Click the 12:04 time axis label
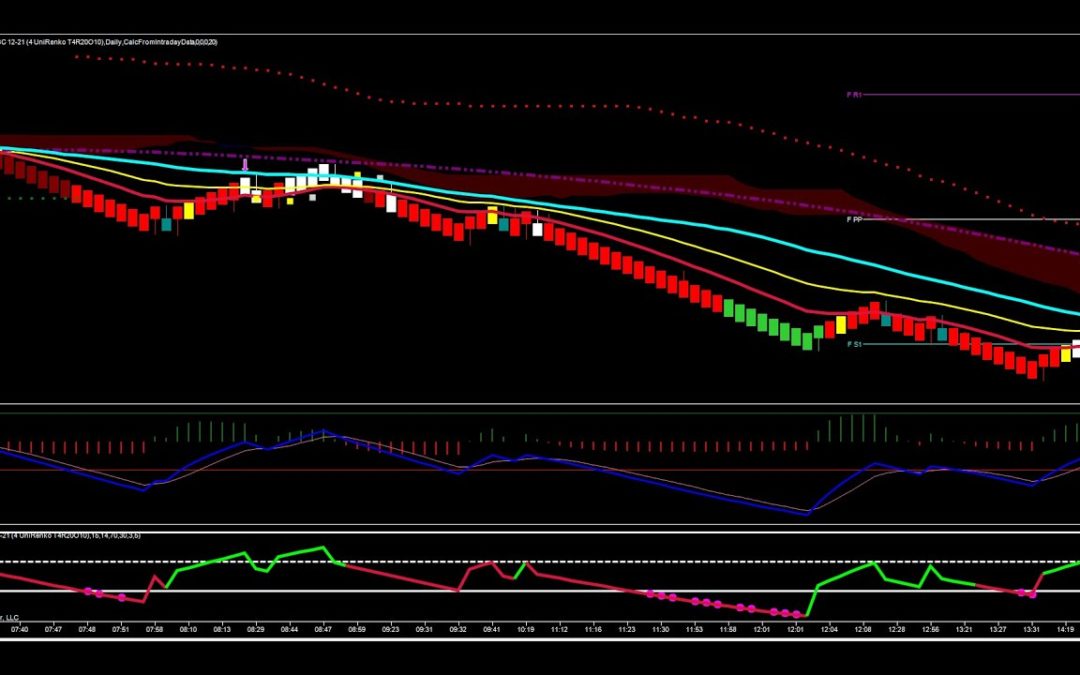The width and height of the screenshot is (1080, 675). click(829, 630)
